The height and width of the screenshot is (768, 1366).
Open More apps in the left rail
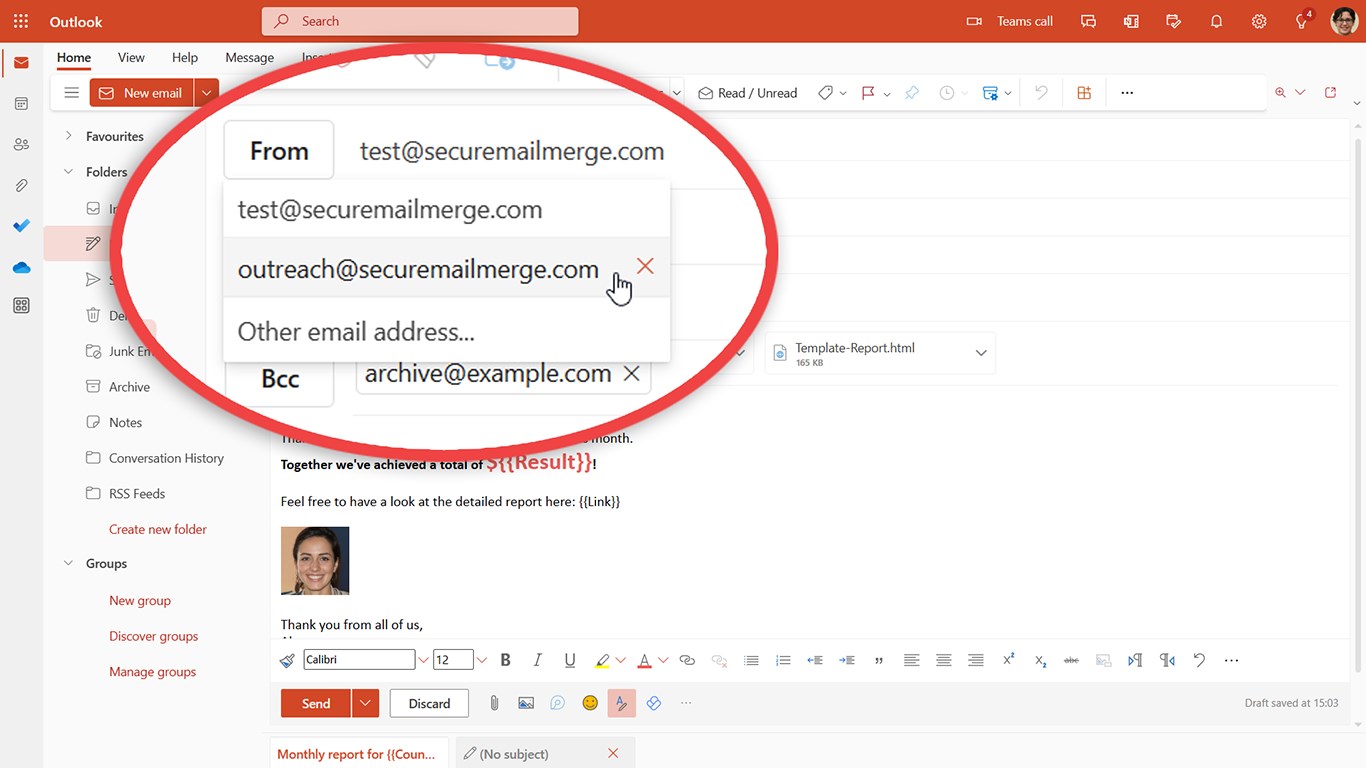(x=21, y=306)
